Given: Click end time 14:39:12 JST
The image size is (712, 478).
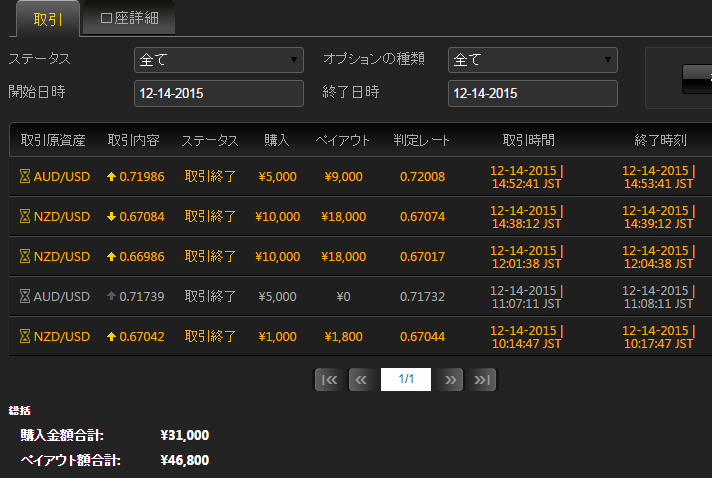Looking at the screenshot, I should tap(658, 223).
